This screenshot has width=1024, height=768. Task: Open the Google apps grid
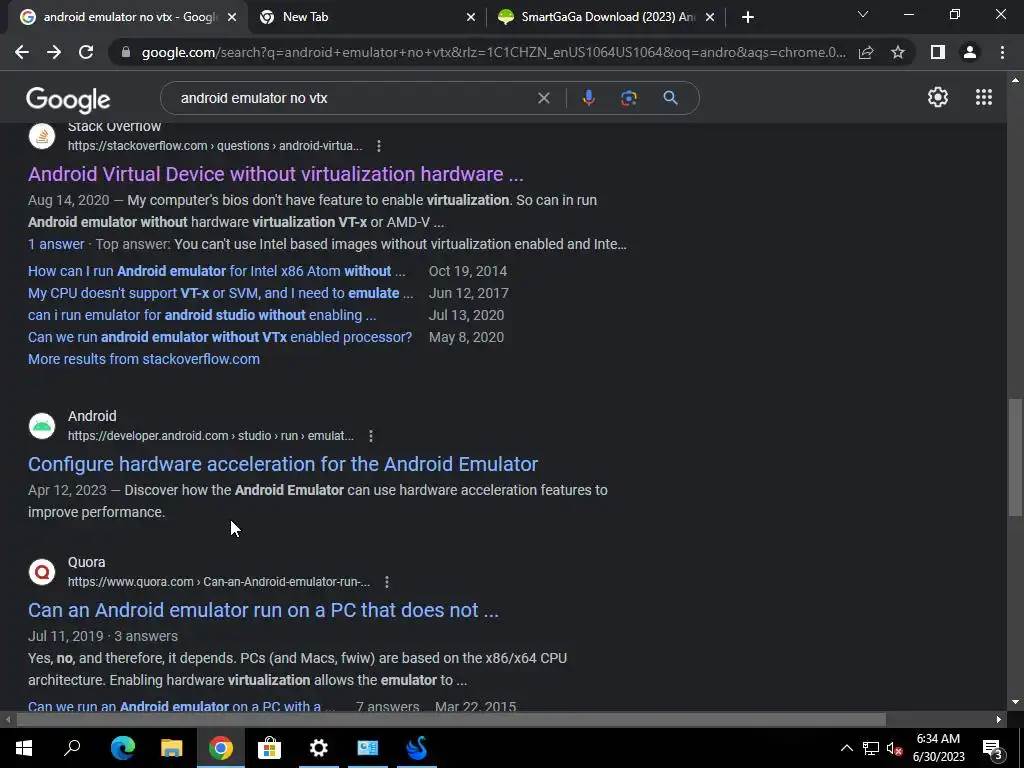[984, 97]
